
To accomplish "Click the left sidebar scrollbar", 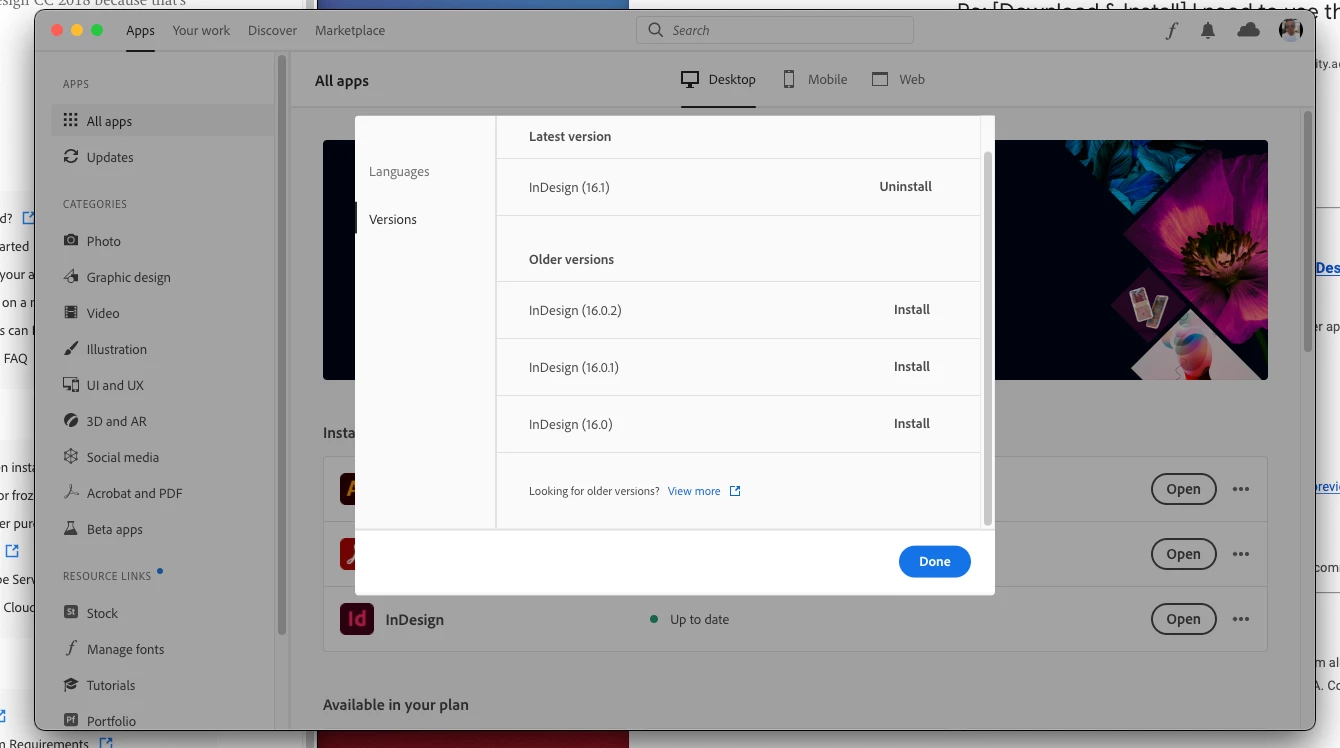I will [x=282, y=345].
